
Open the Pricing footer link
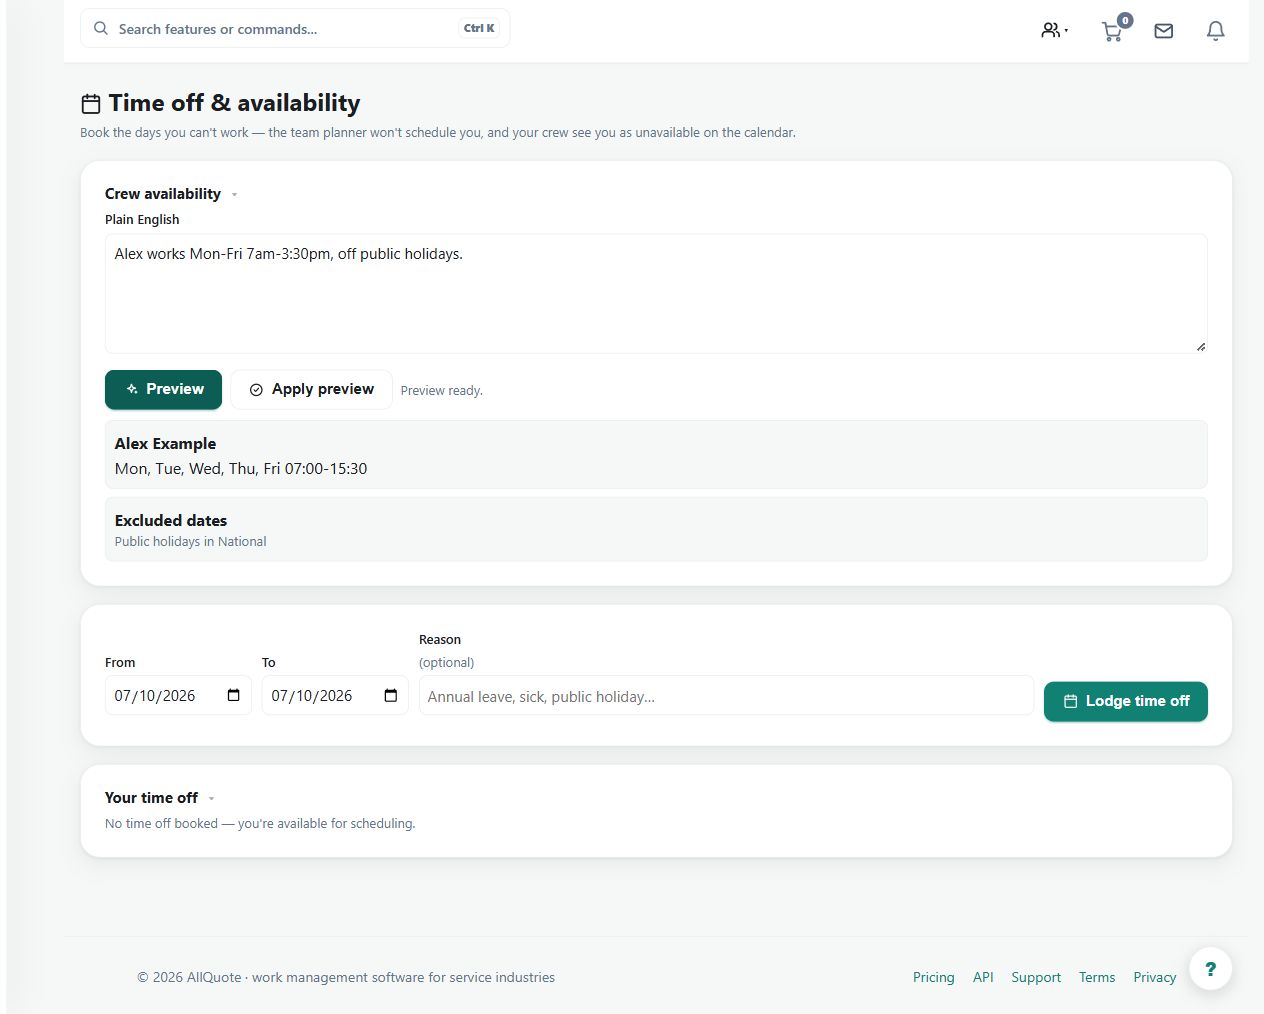click(934, 977)
